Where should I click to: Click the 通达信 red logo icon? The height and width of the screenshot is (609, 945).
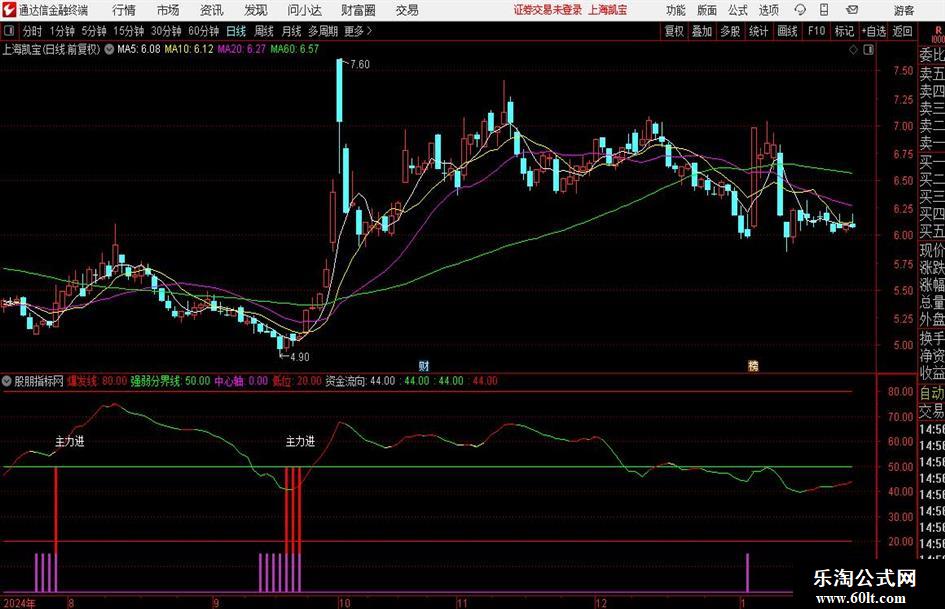pos(9,10)
